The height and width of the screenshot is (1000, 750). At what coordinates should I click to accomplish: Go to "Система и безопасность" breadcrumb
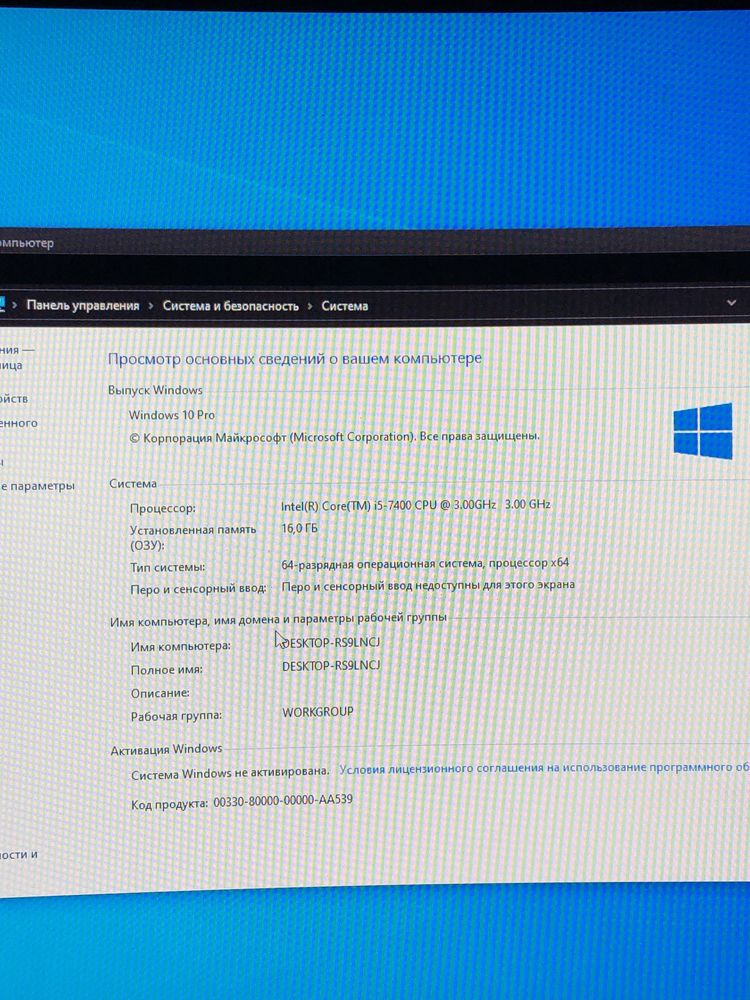tap(230, 306)
